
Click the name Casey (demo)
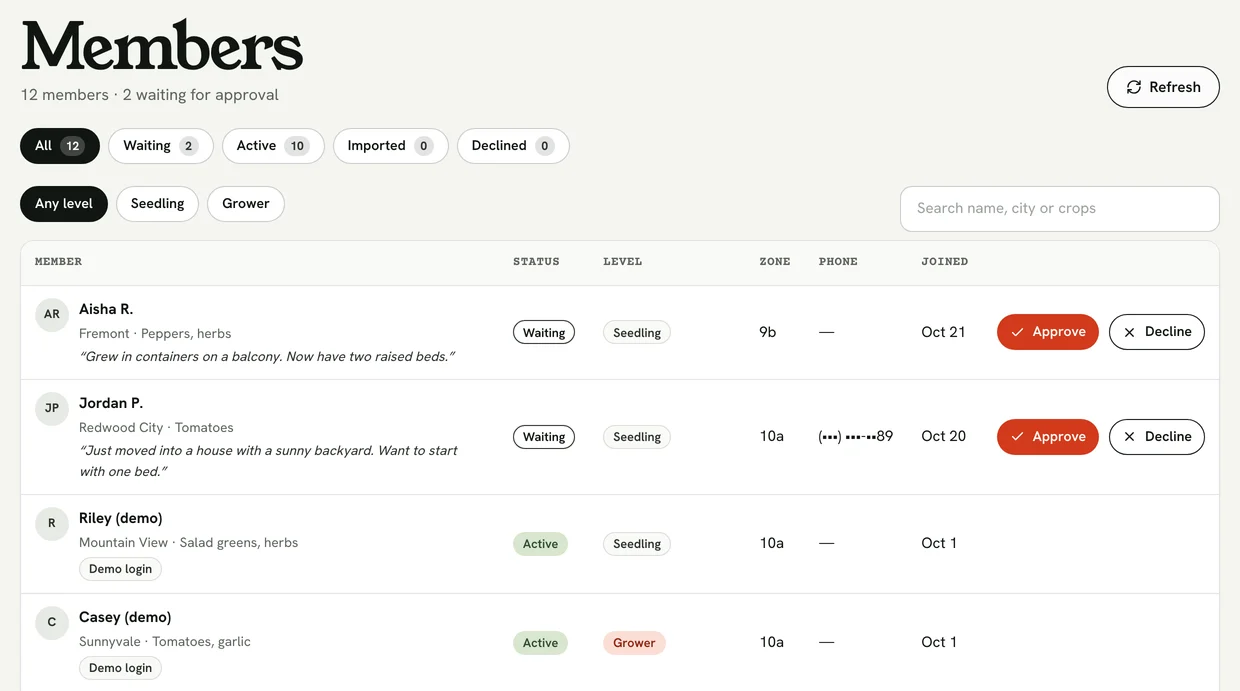click(125, 618)
